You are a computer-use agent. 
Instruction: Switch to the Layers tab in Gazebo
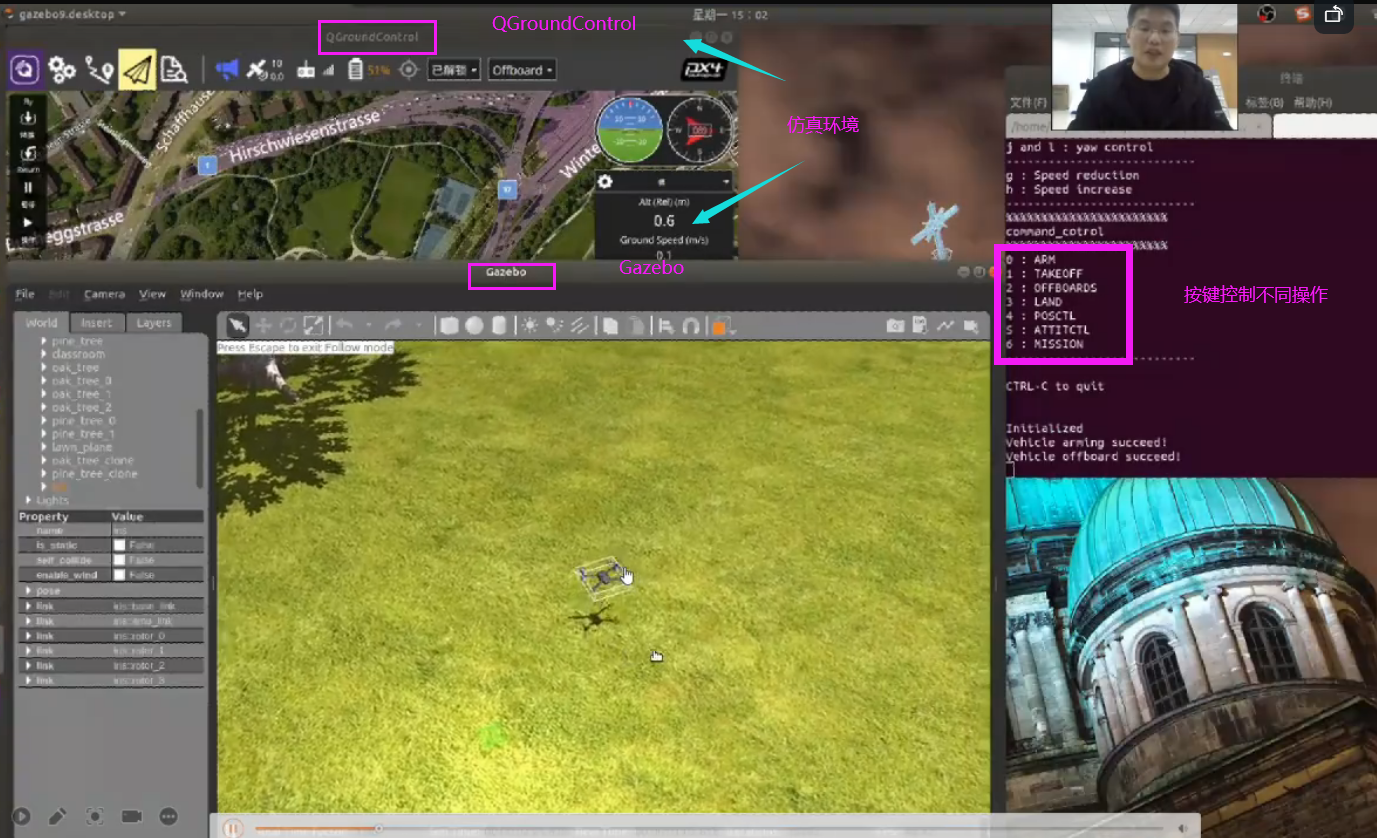pyautogui.click(x=154, y=323)
